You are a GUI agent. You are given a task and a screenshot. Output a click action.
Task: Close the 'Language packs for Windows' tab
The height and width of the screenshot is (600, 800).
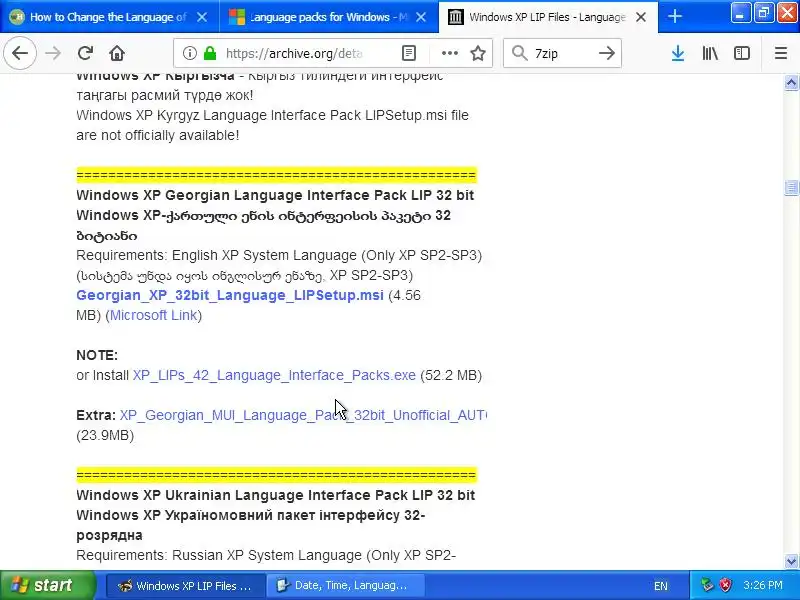[421, 17]
